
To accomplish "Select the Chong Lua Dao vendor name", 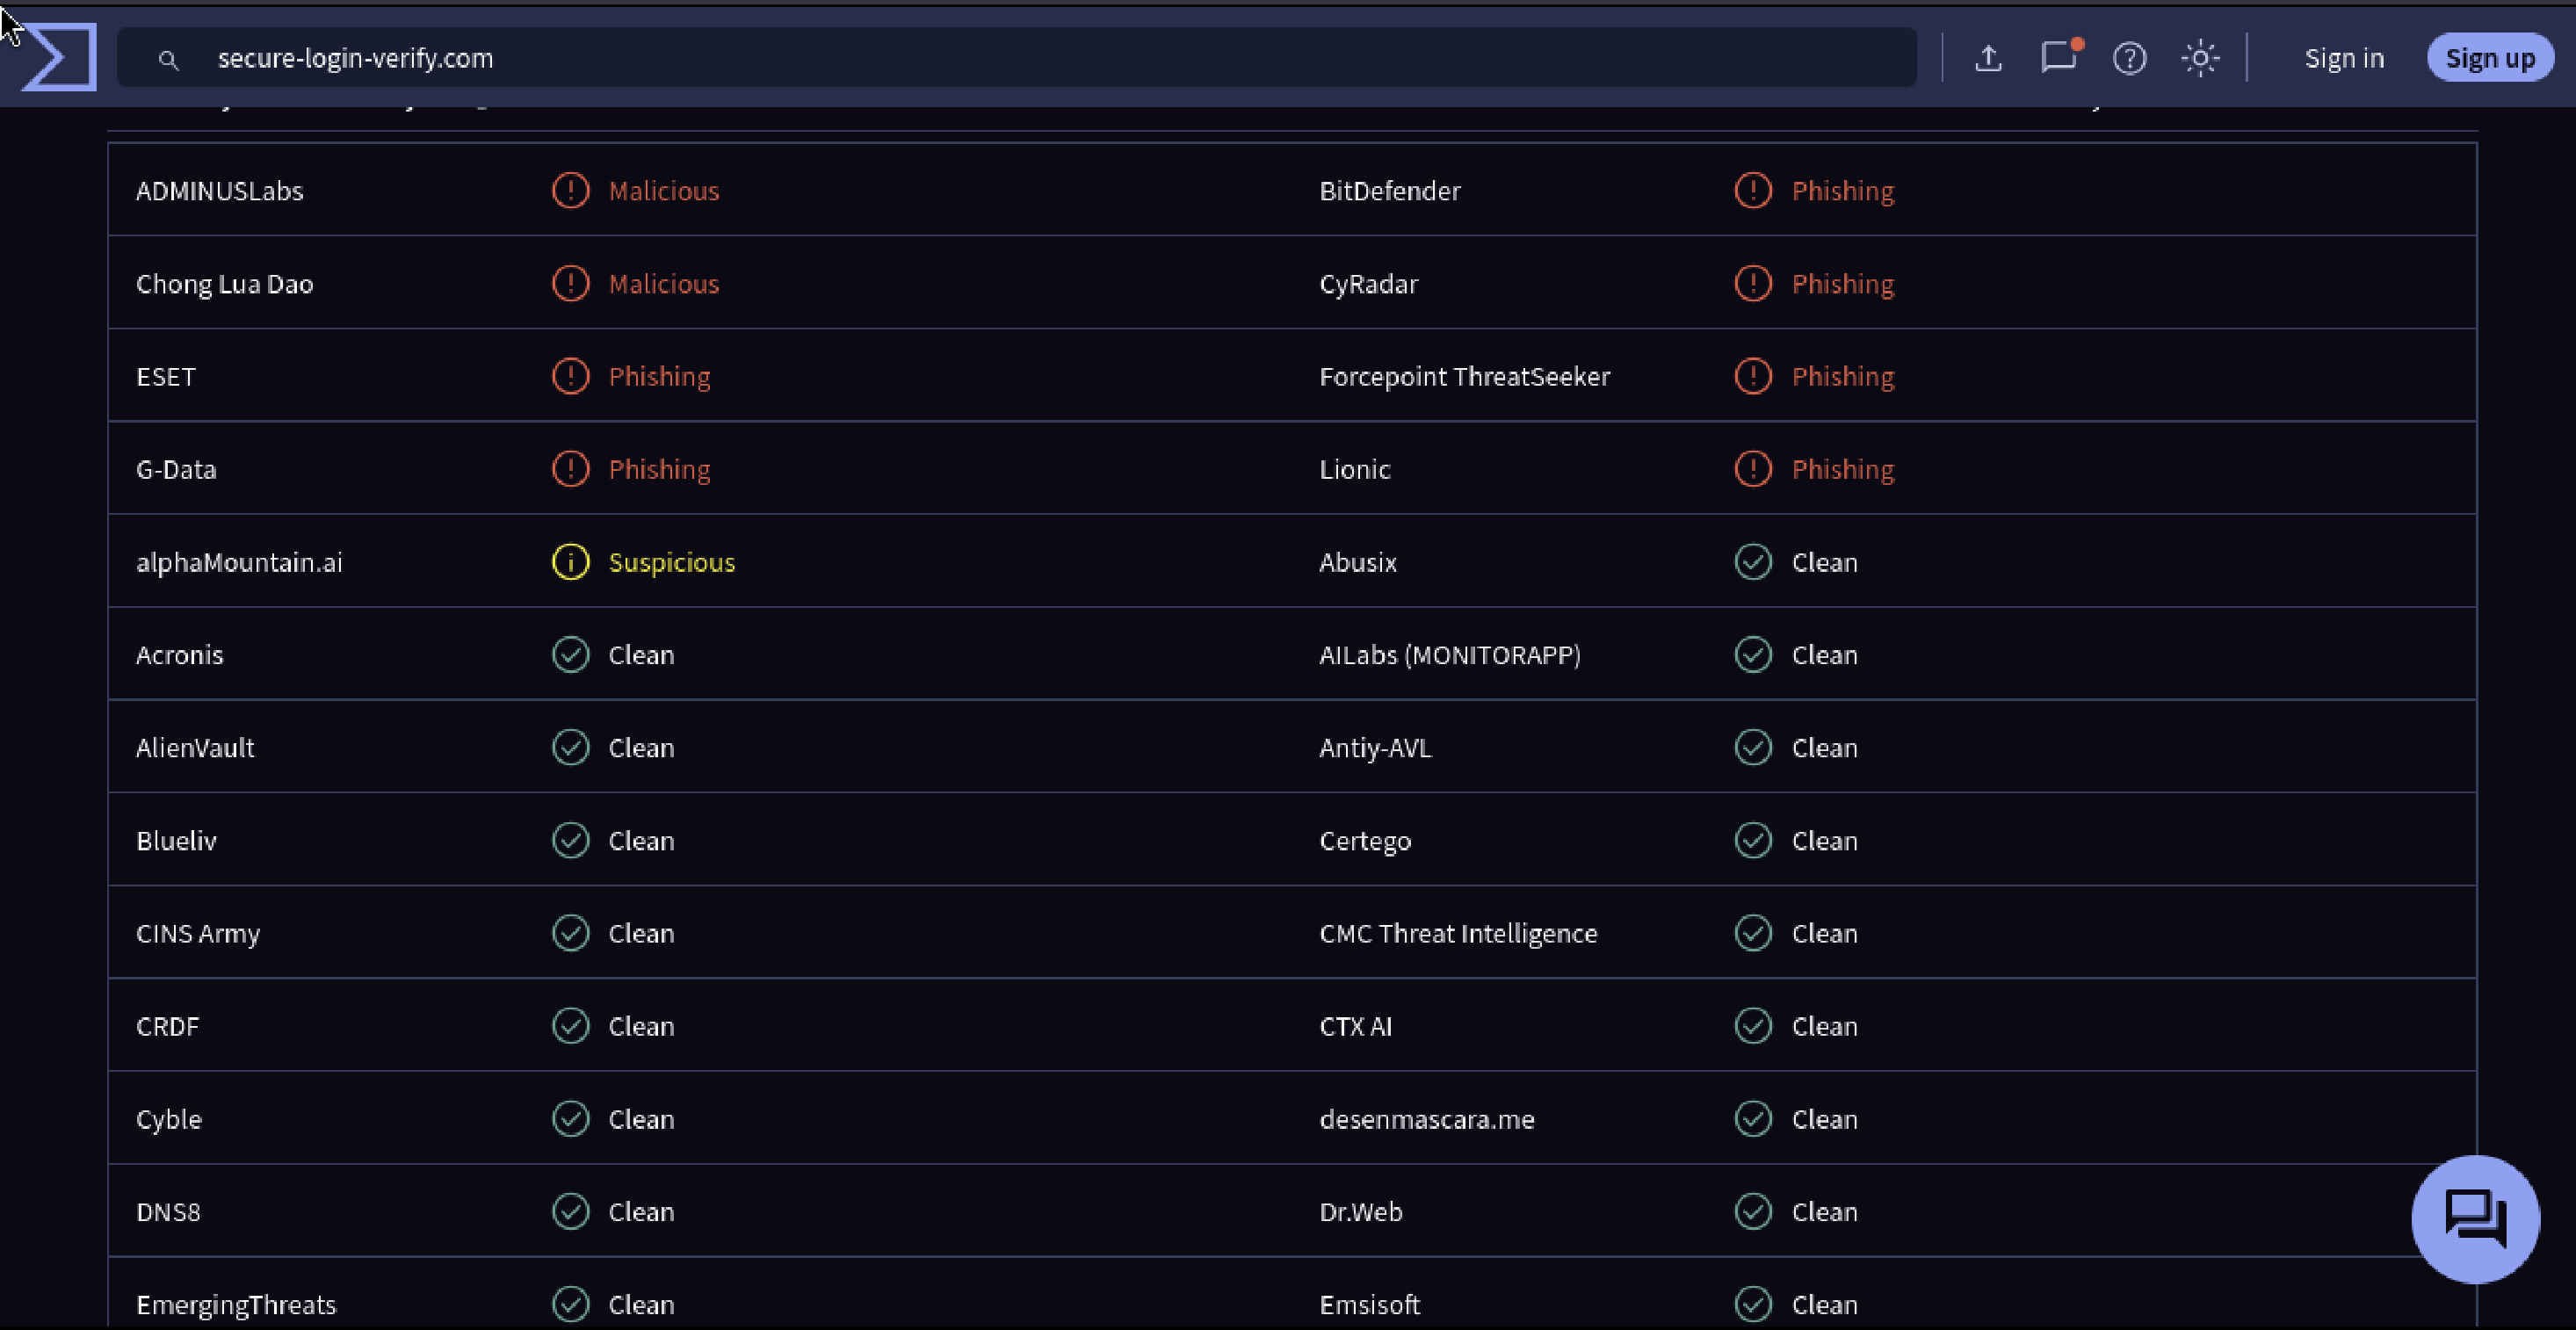I will pos(225,284).
